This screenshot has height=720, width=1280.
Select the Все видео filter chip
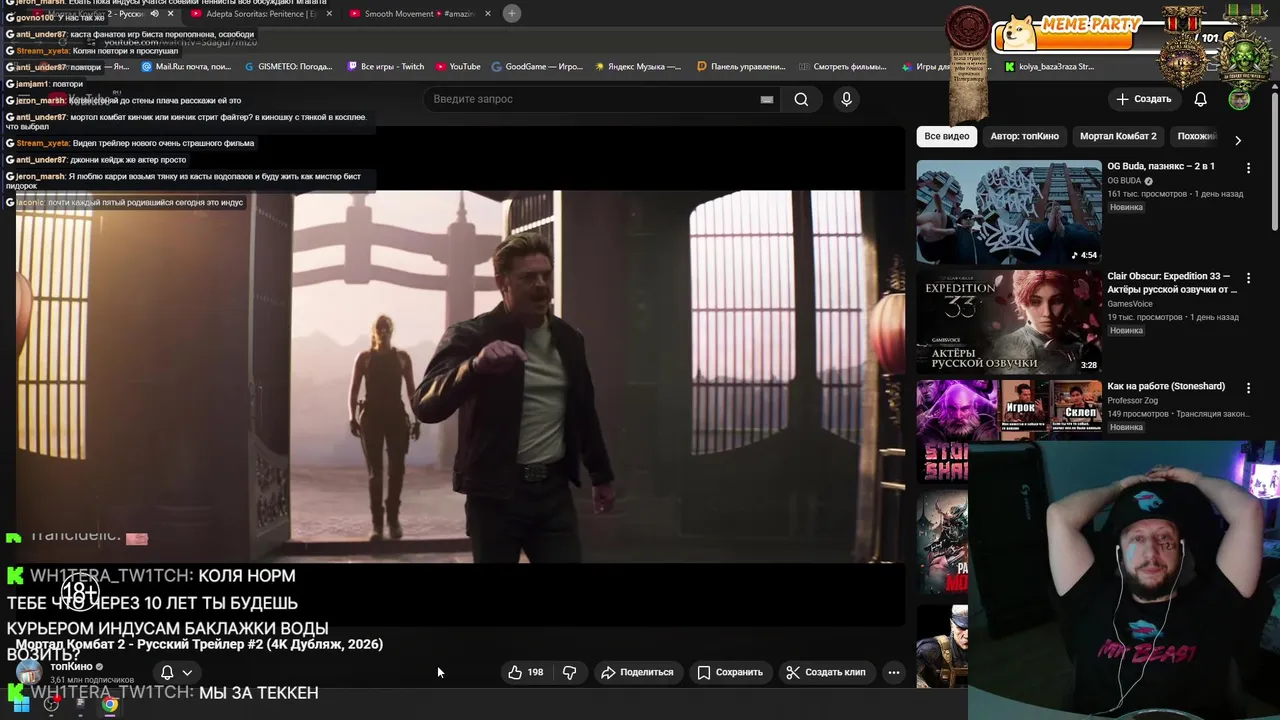(x=946, y=136)
